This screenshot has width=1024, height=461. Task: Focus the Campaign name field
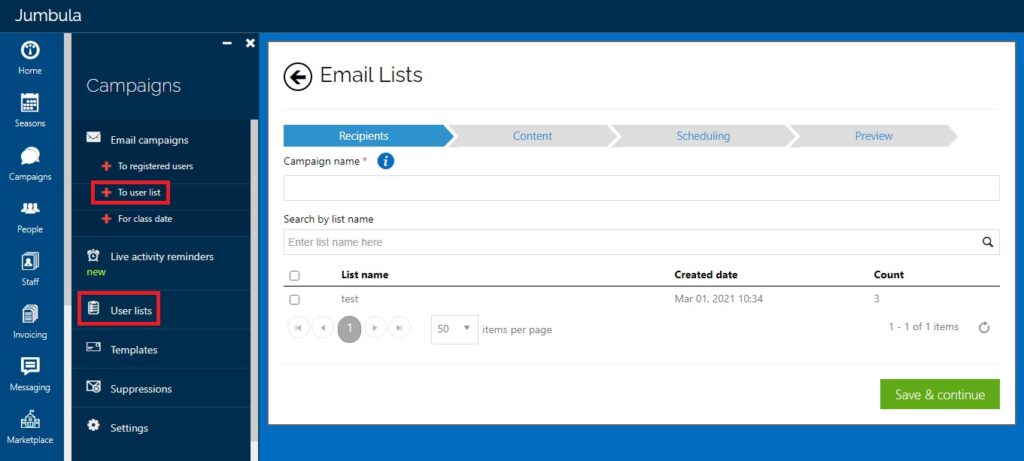tap(641, 188)
